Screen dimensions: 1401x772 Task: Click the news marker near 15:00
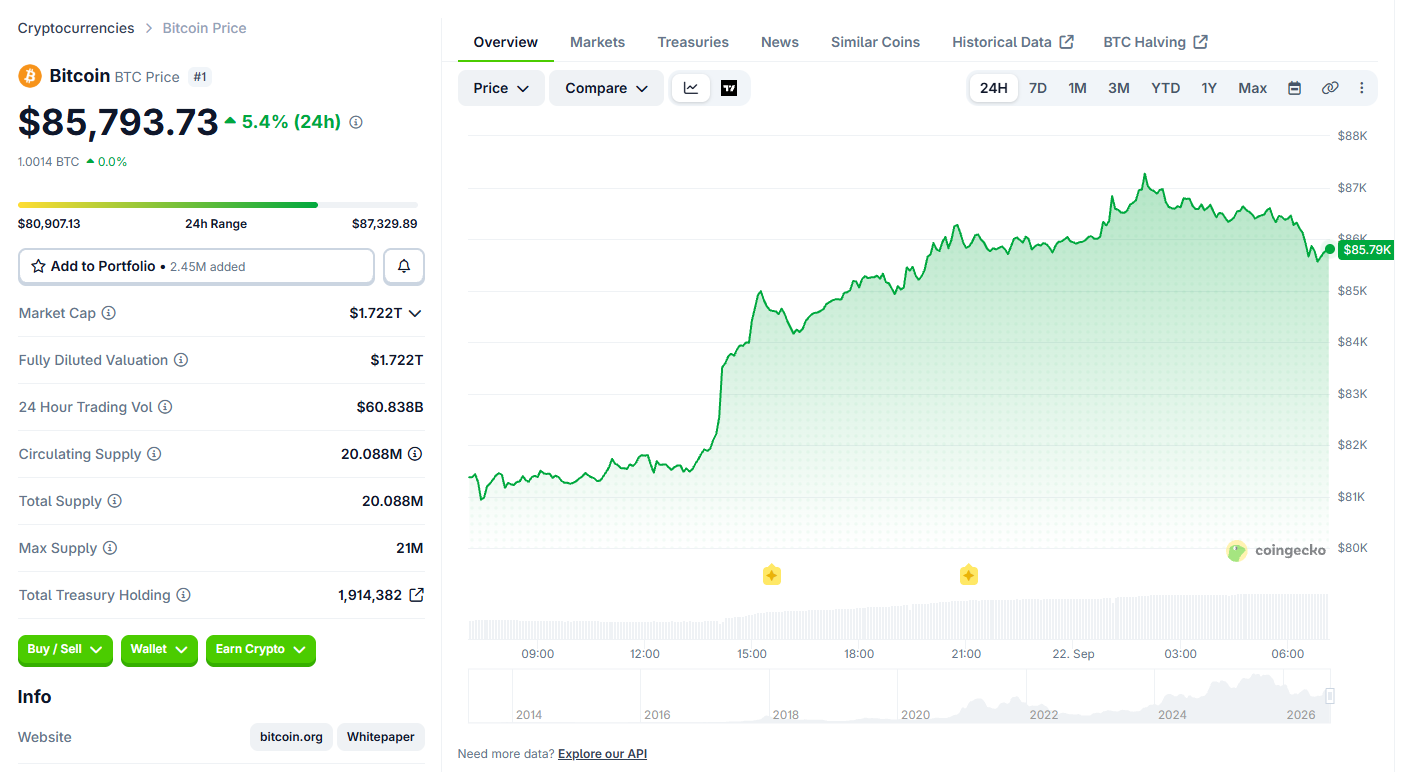tap(772, 575)
